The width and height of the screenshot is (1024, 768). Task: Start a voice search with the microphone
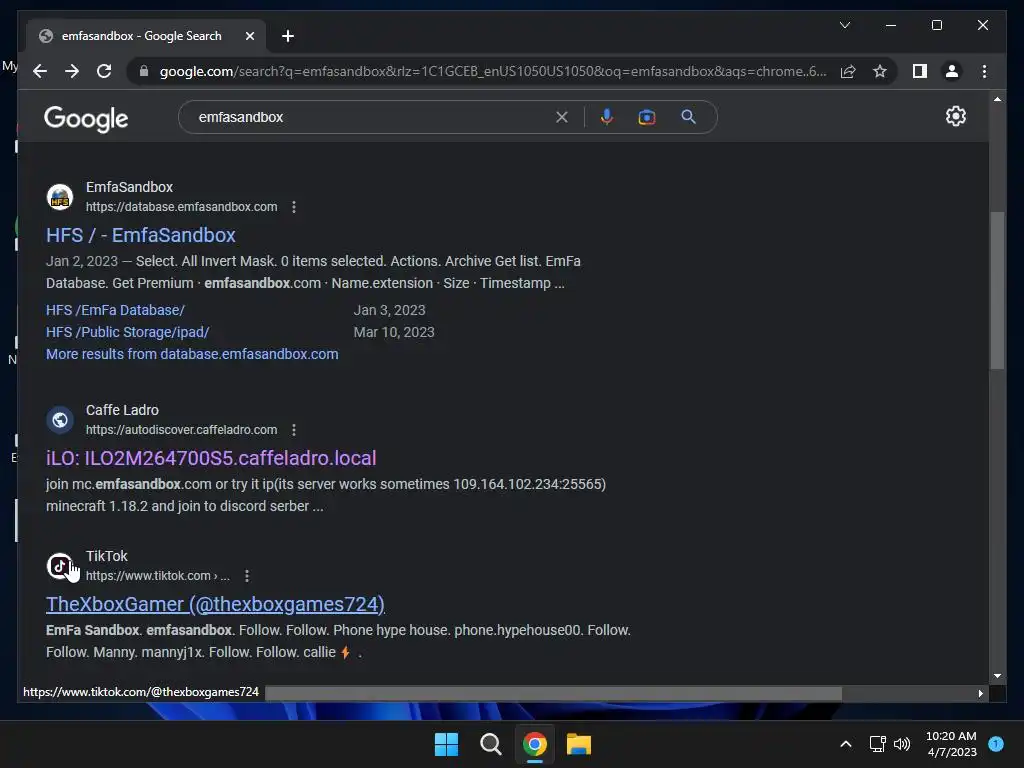(607, 117)
